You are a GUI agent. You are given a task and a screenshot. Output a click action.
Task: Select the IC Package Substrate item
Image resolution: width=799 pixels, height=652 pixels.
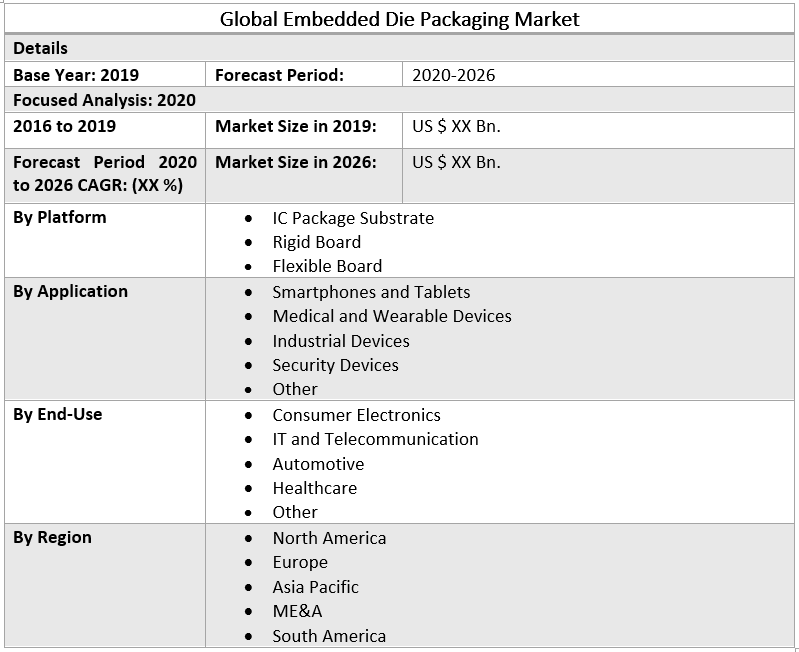tap(353, 218)
